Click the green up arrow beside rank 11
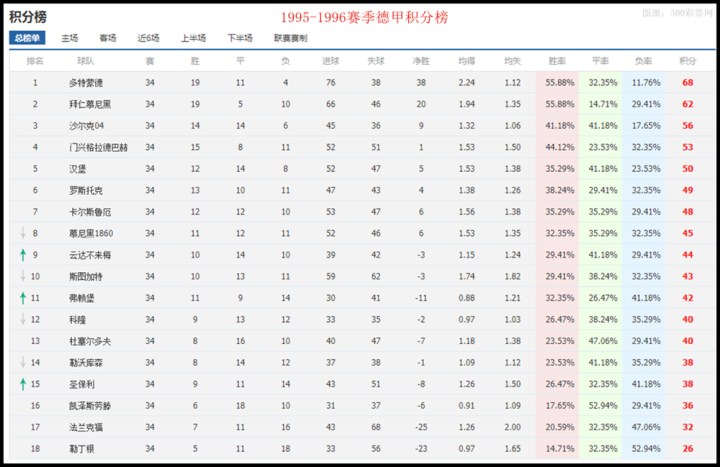720x467 pixels. 21,297
